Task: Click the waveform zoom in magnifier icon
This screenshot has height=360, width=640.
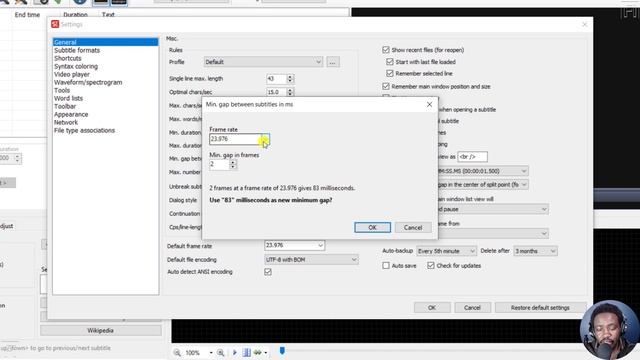Action: pyautogui.click(x=220, y=353)
